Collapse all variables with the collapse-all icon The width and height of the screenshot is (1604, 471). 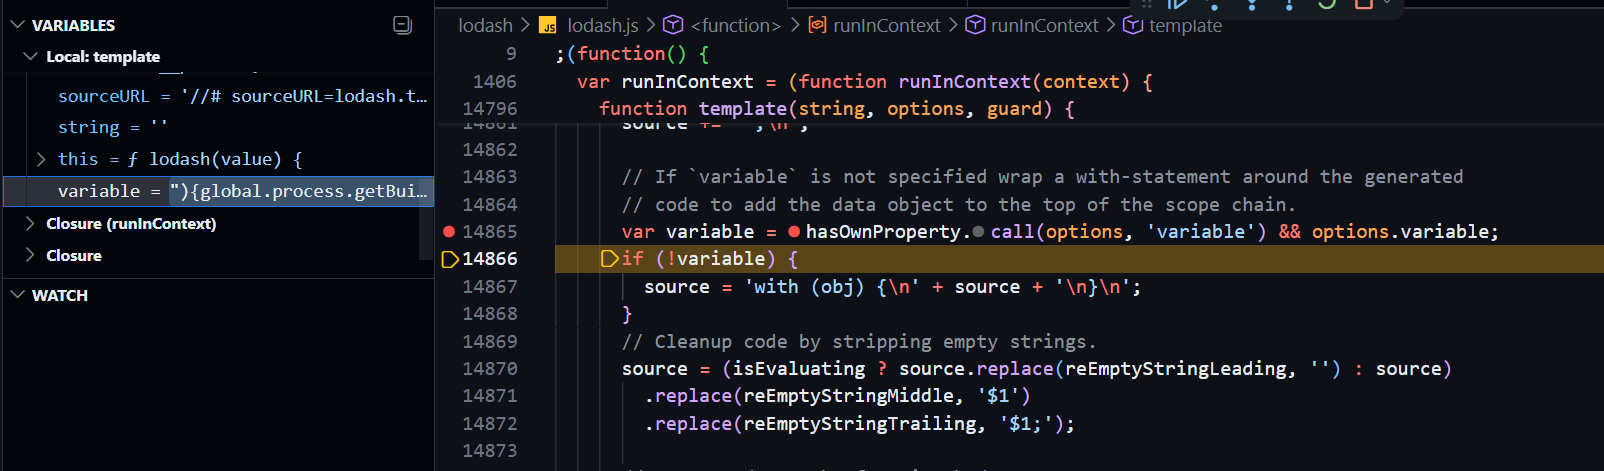tap(402, 25)
